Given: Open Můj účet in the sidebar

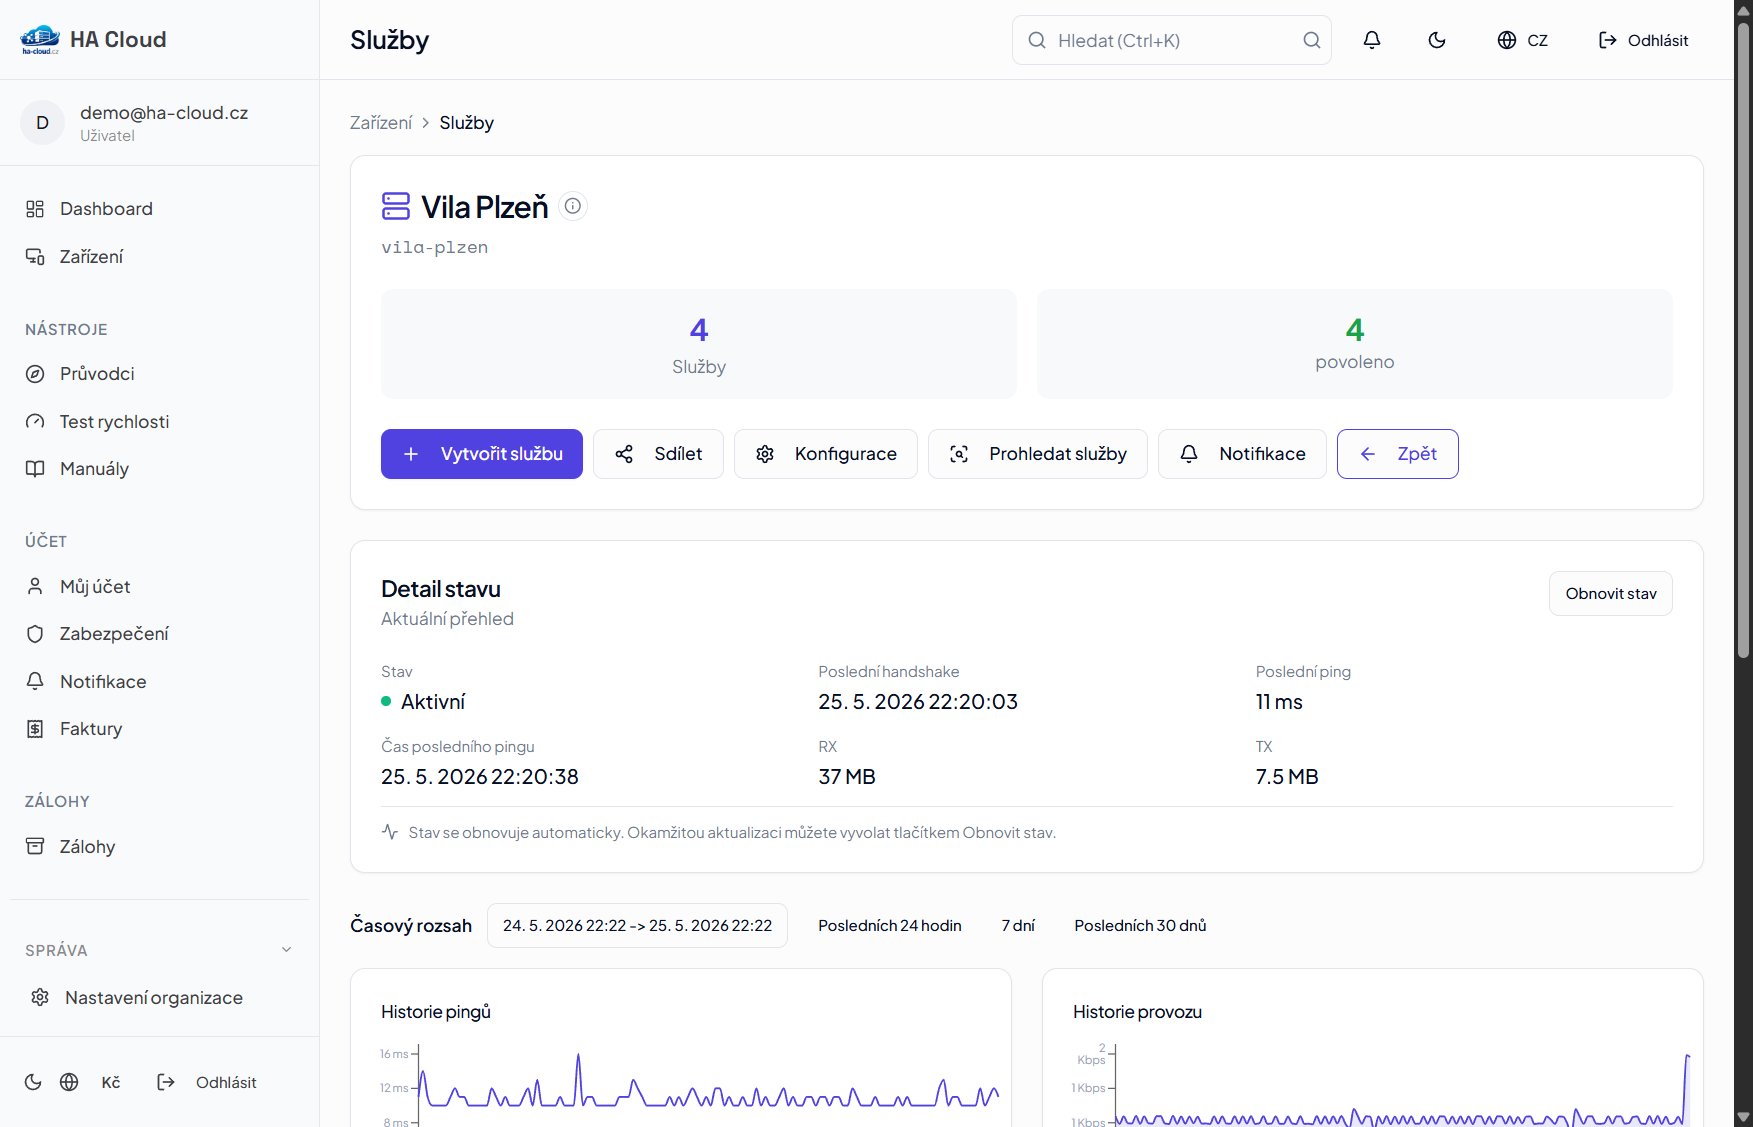Looking at the screenshot, I should (x=160, y=587).
